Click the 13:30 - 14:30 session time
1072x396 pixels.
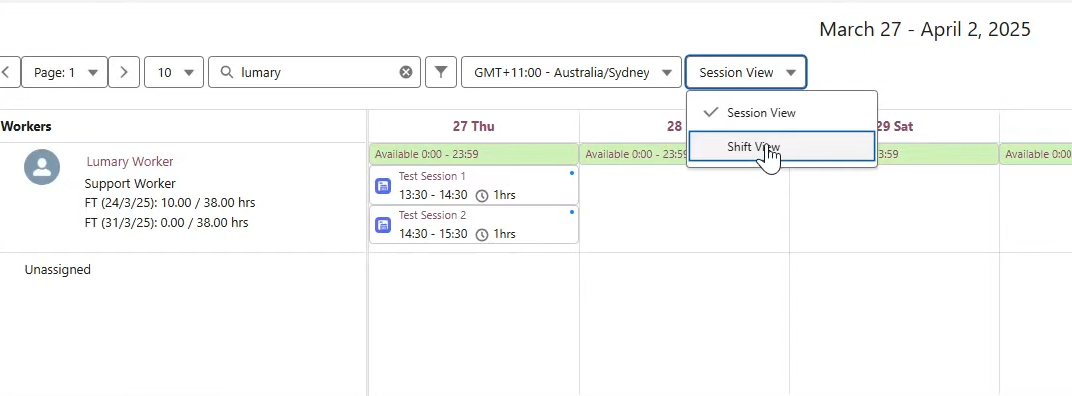point(433,195)
